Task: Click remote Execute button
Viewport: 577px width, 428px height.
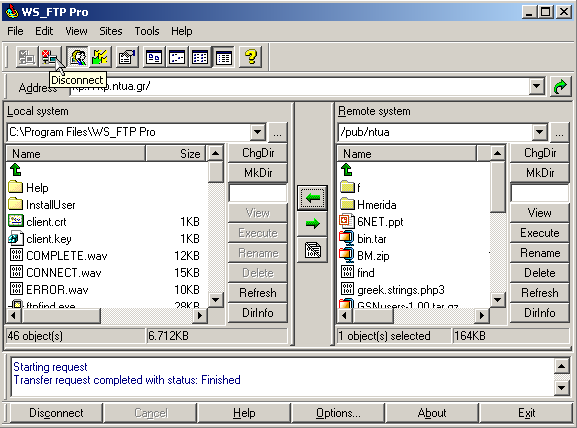Action: click(539, 233)
